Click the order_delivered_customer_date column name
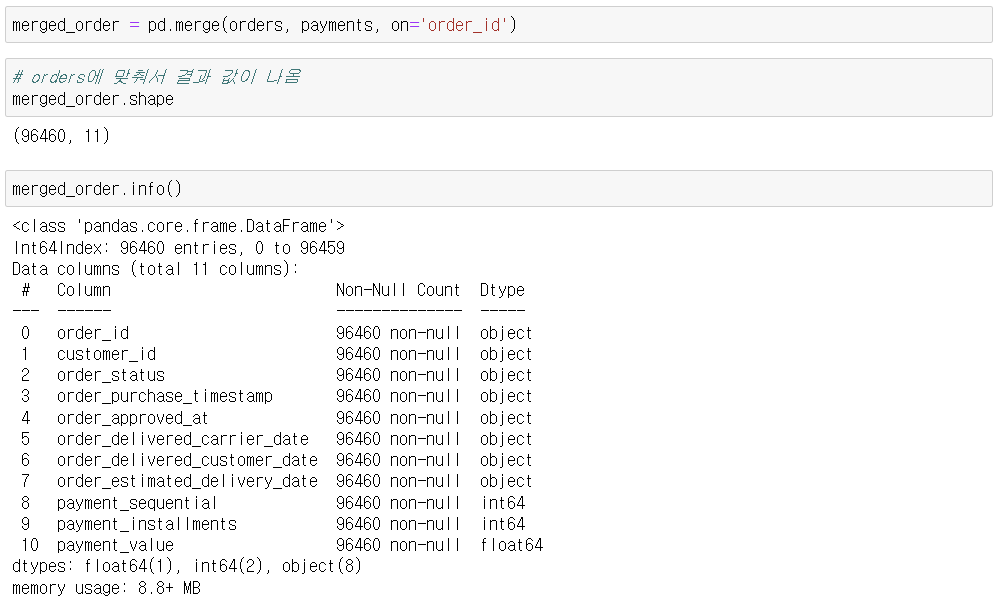The height and width of the screenshot is (598, 1002). [x=187, y=460]
